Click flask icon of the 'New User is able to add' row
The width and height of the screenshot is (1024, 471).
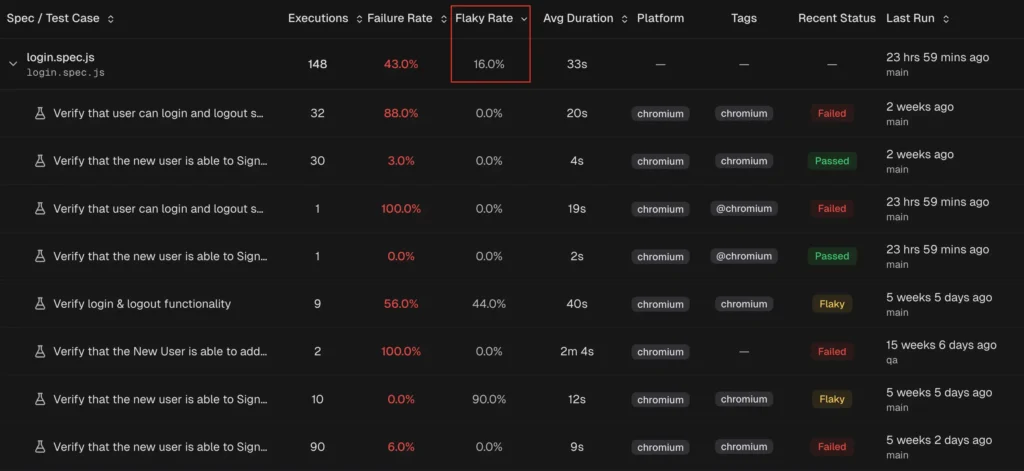(41, 351)
